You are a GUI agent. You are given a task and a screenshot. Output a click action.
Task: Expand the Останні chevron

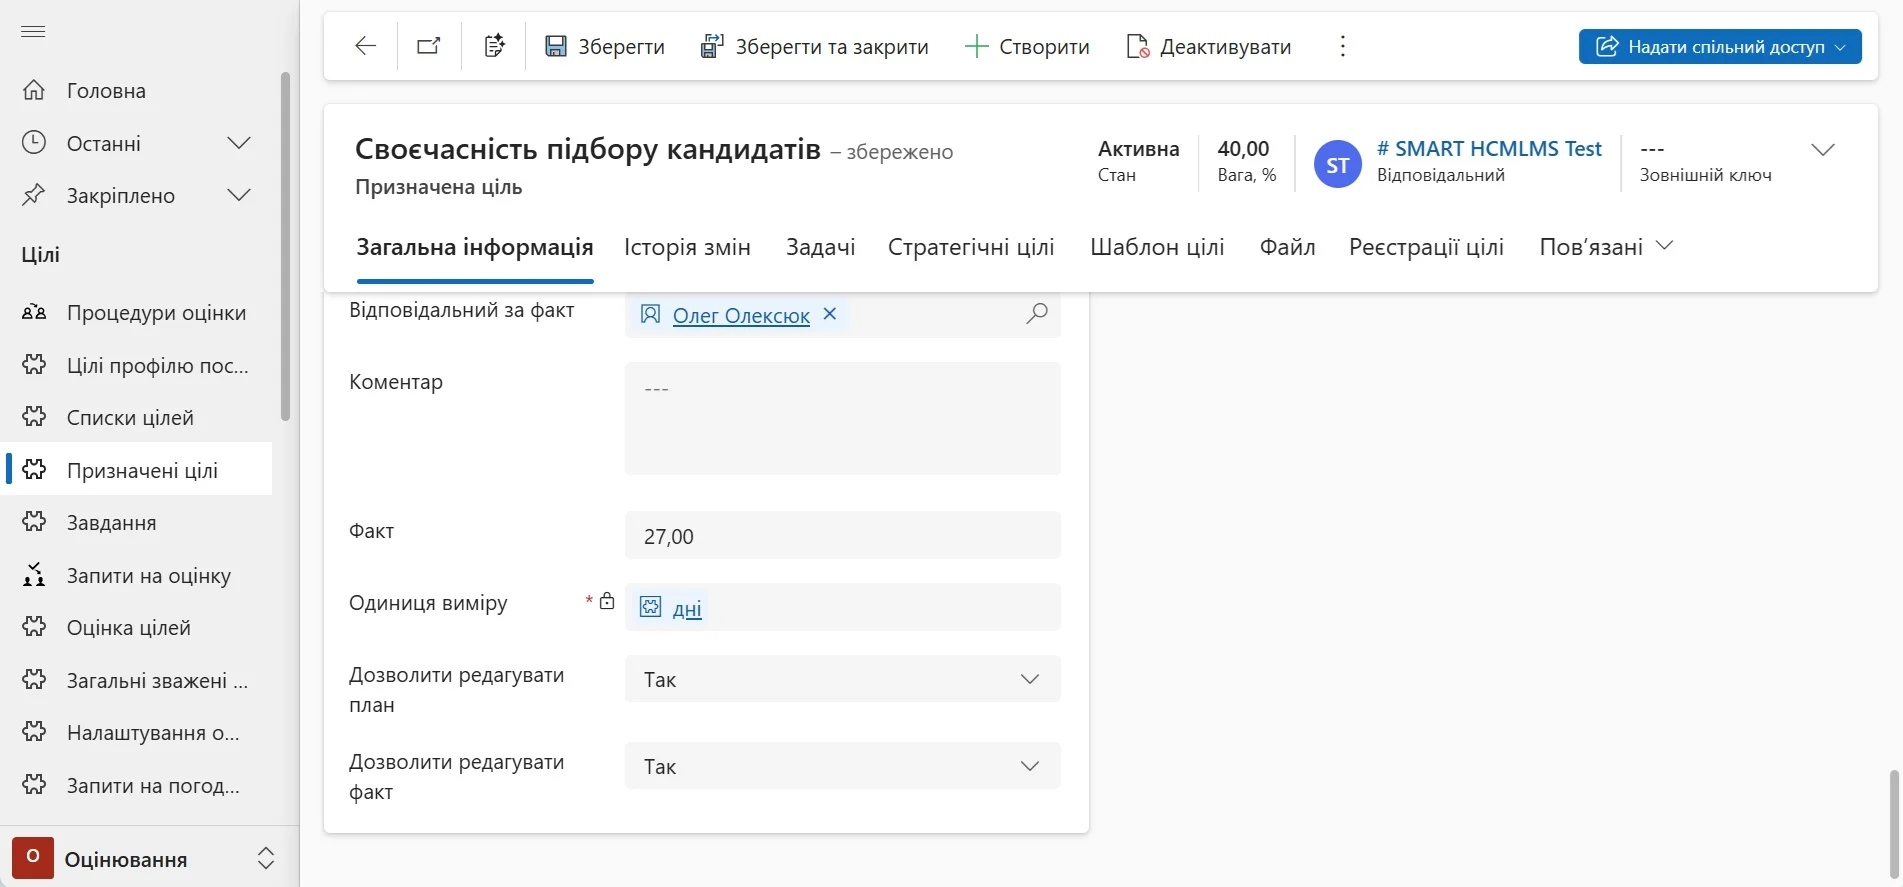point(239,143)
